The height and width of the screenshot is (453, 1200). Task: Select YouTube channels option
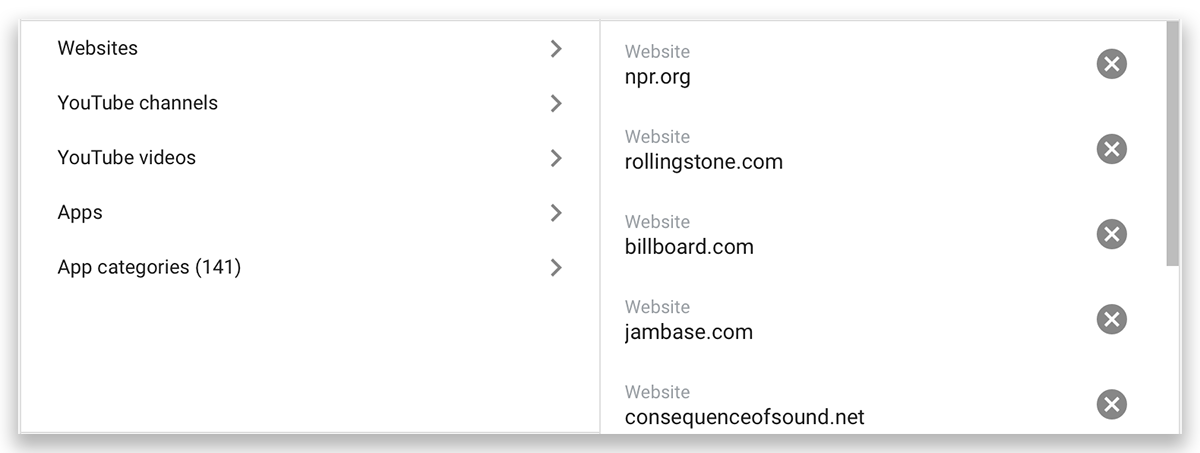310,103
